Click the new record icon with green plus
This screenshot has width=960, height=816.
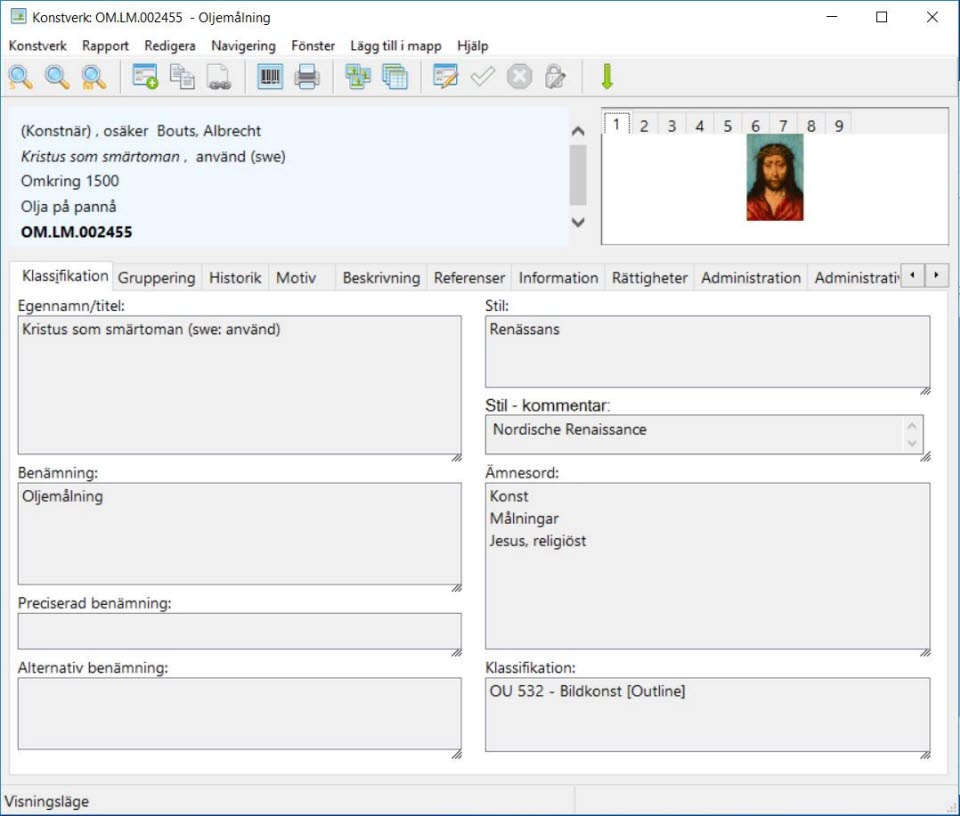click(145, 77)
